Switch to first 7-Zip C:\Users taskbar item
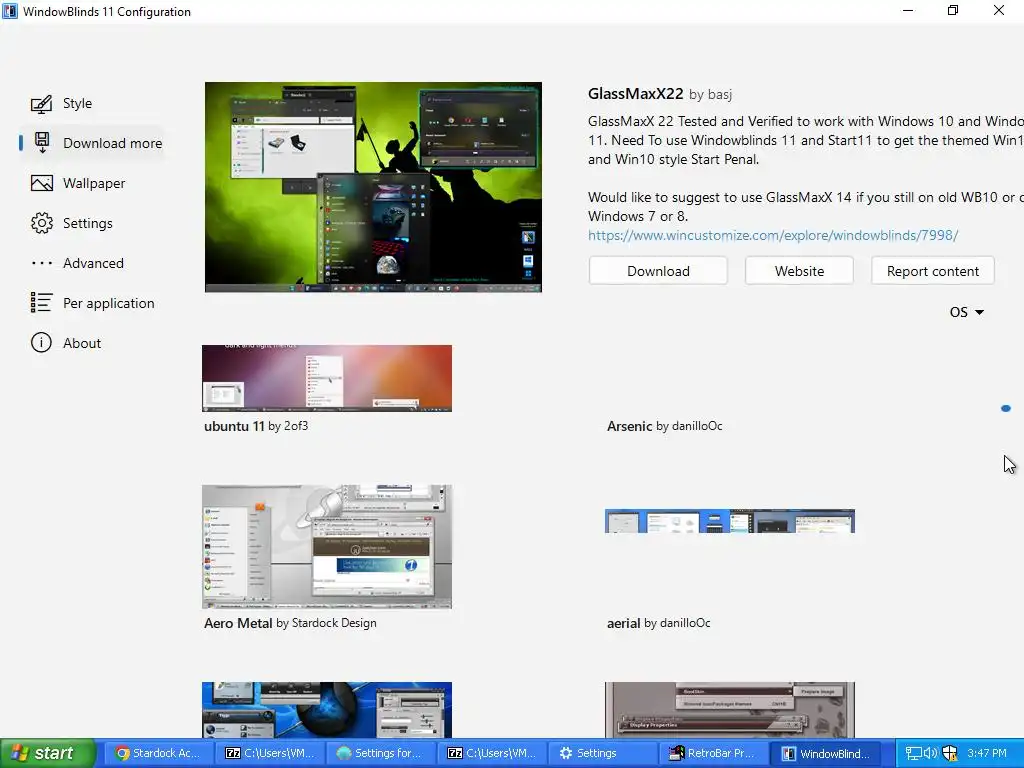Viewport: 1024px width, 768px height. 270,754
